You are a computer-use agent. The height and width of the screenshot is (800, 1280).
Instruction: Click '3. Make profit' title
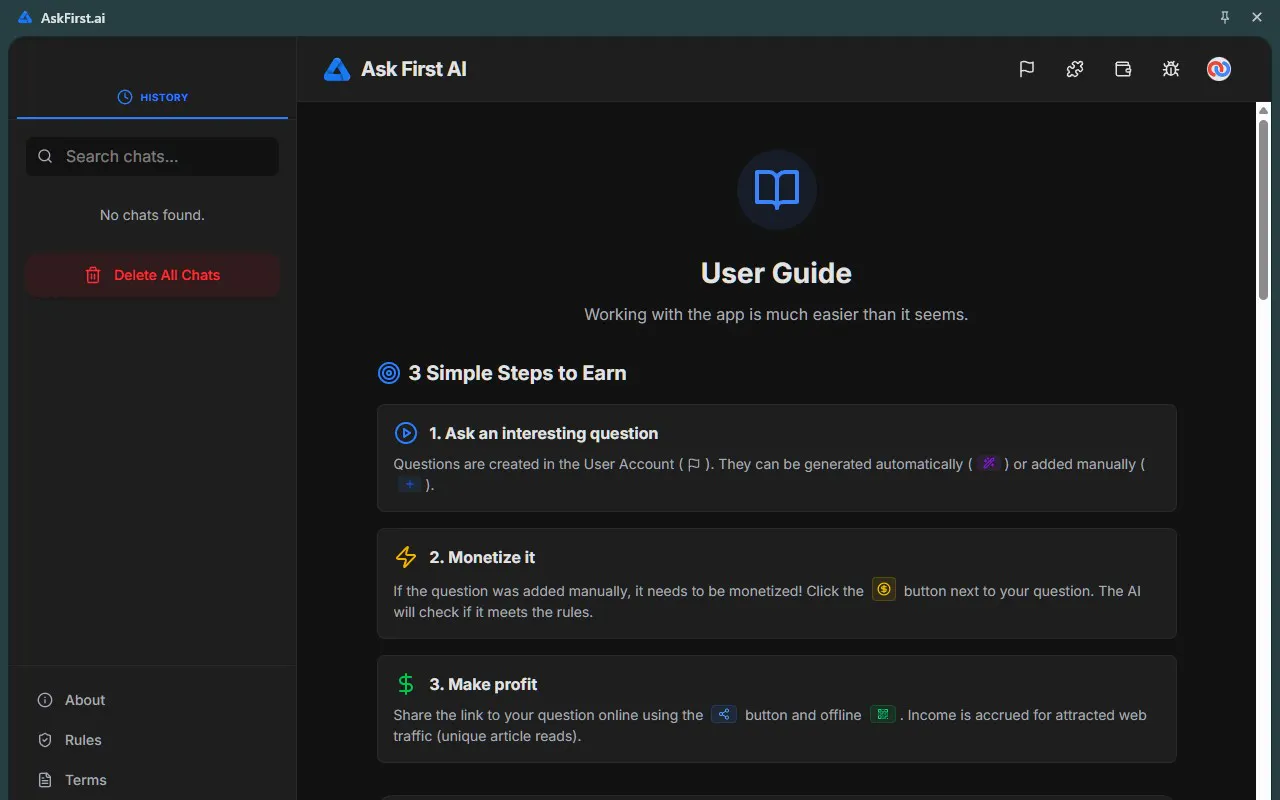pos(483,684)
